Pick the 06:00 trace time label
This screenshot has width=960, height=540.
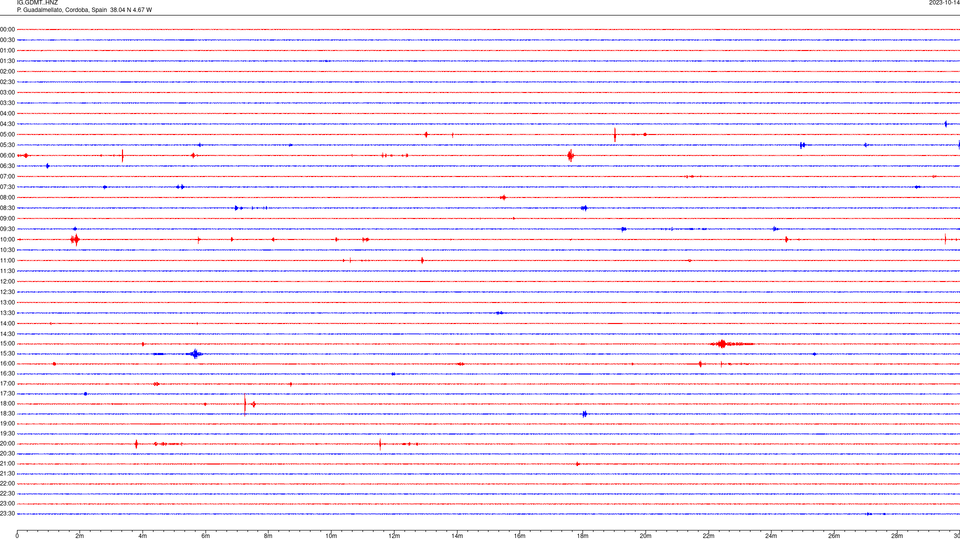(7, 156)
